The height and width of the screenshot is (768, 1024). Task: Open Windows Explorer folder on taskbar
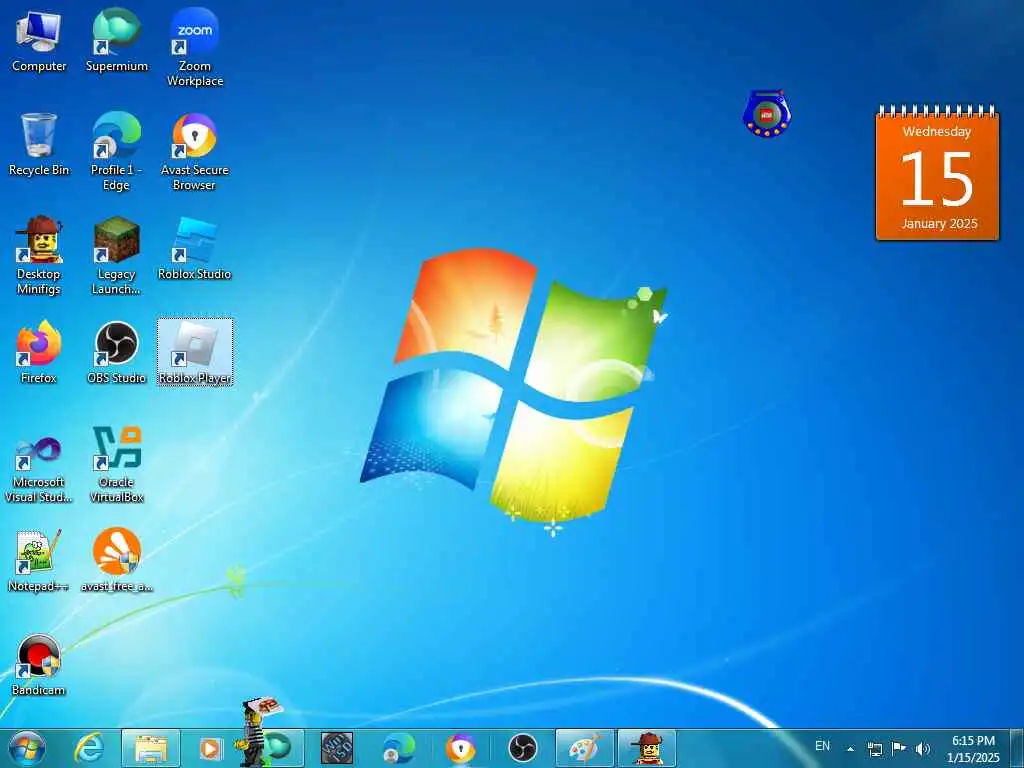point(151,748)
